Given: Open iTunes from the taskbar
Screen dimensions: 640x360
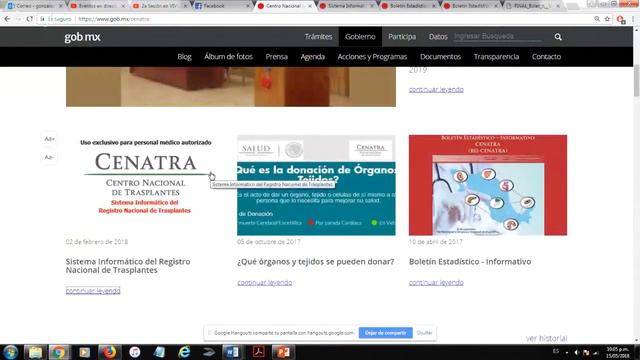Looking at the screenshot, I should click(135, 352).
